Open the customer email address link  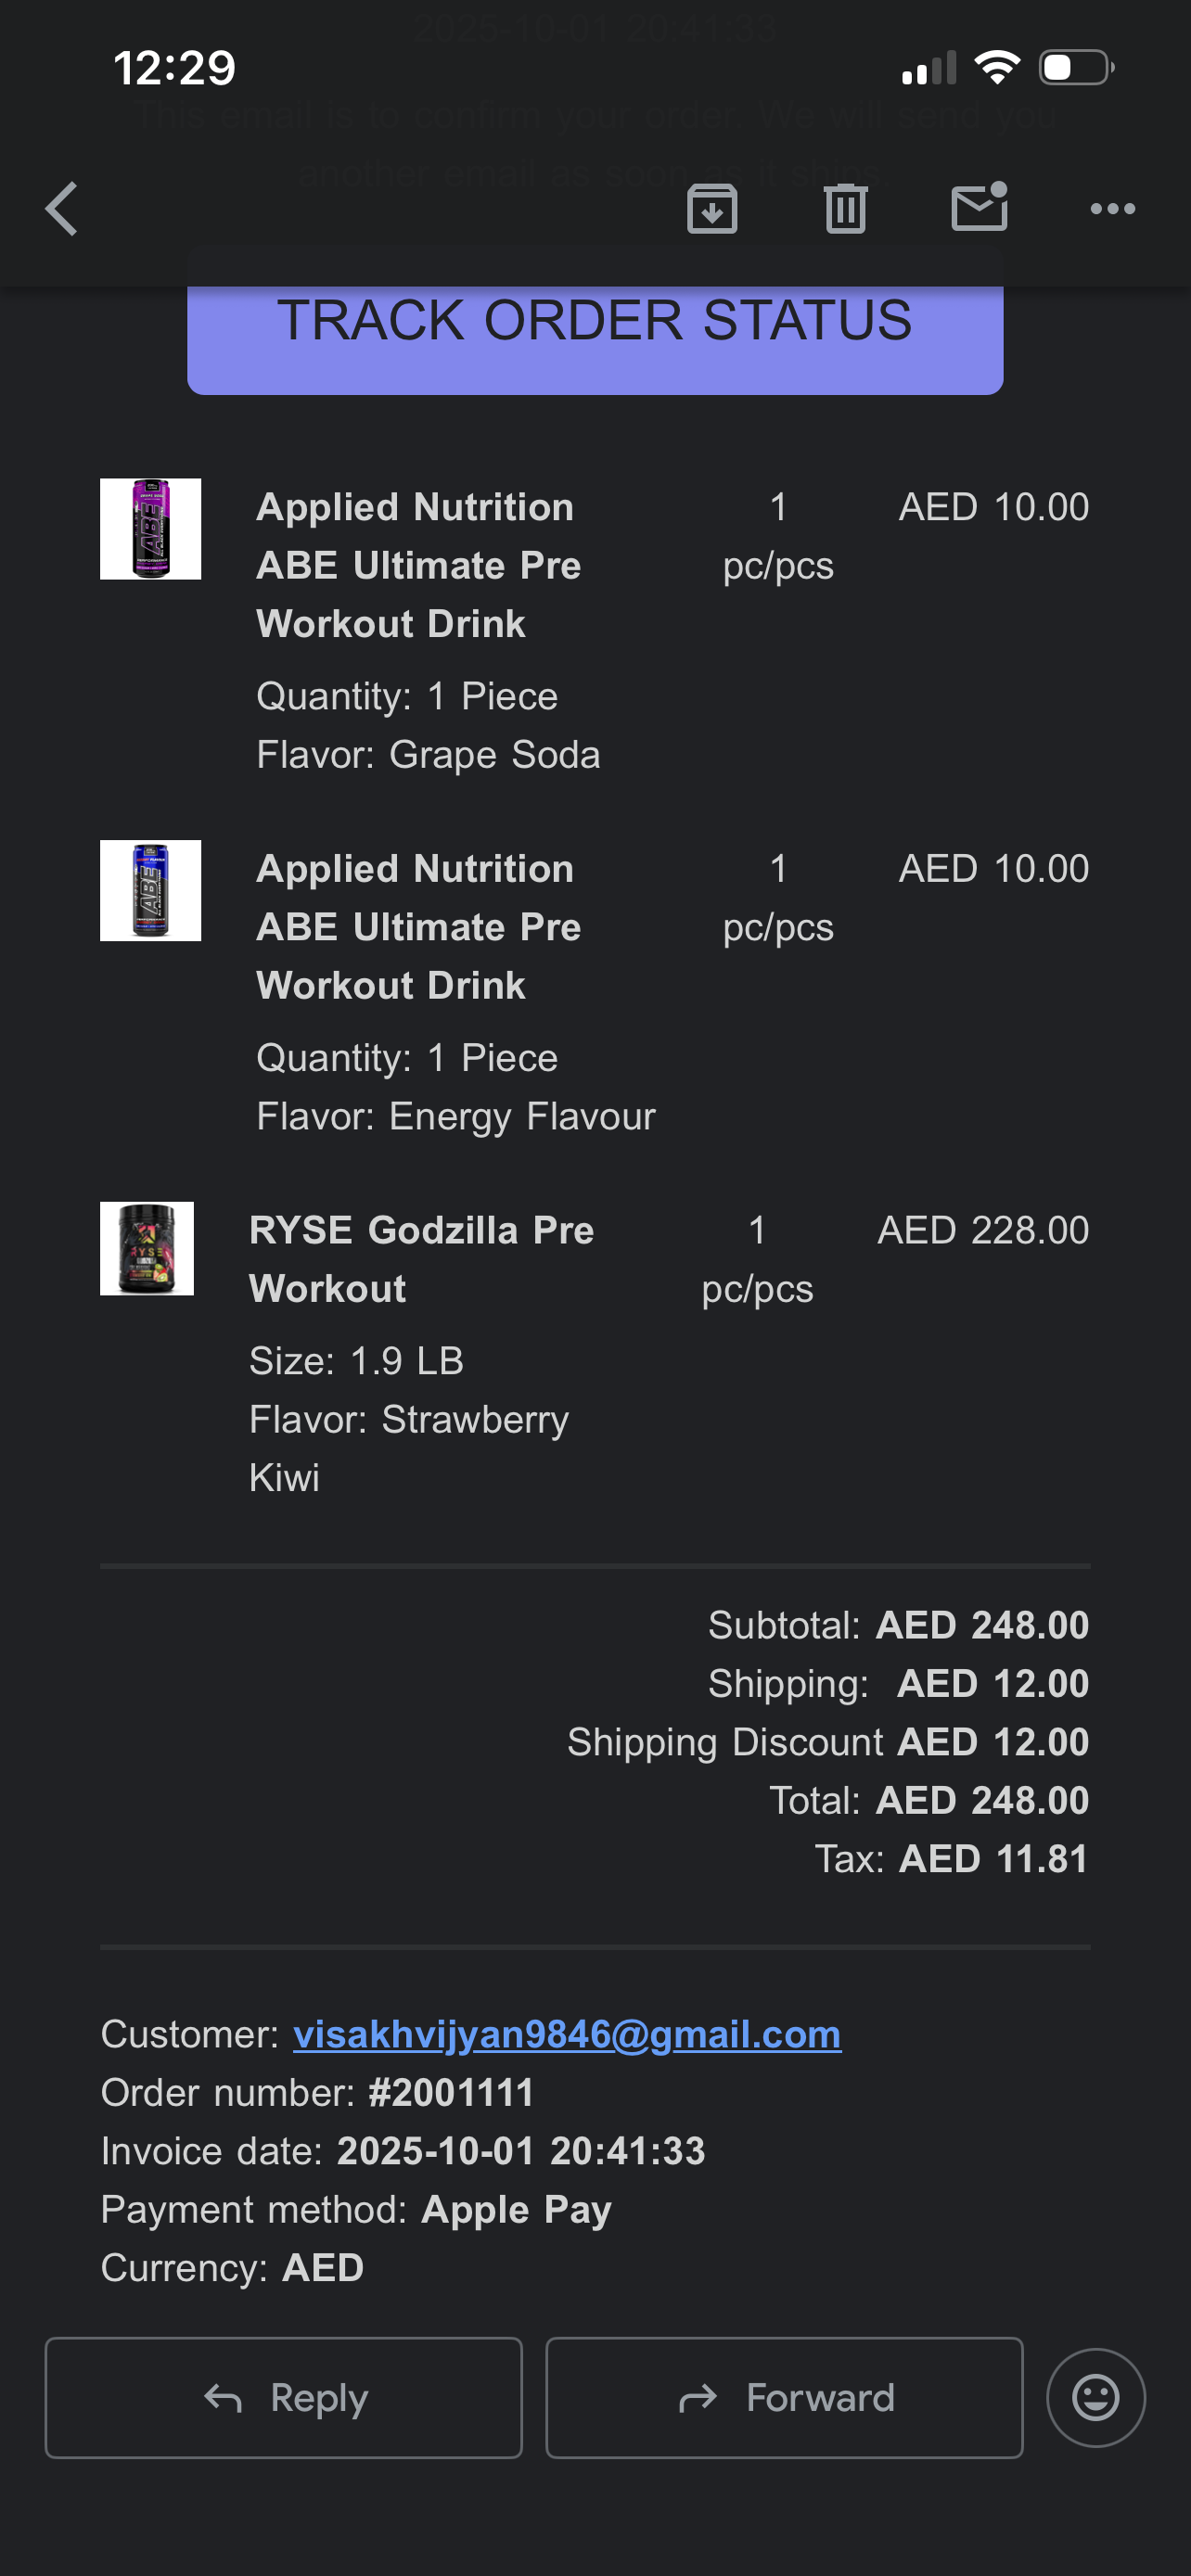coord(567,2034)
